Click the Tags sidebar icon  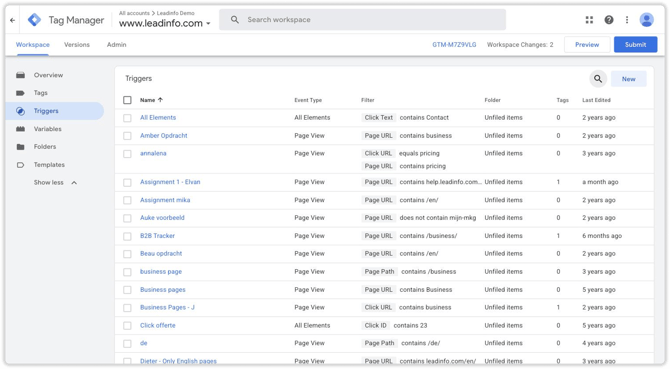(x=20, y=93)
